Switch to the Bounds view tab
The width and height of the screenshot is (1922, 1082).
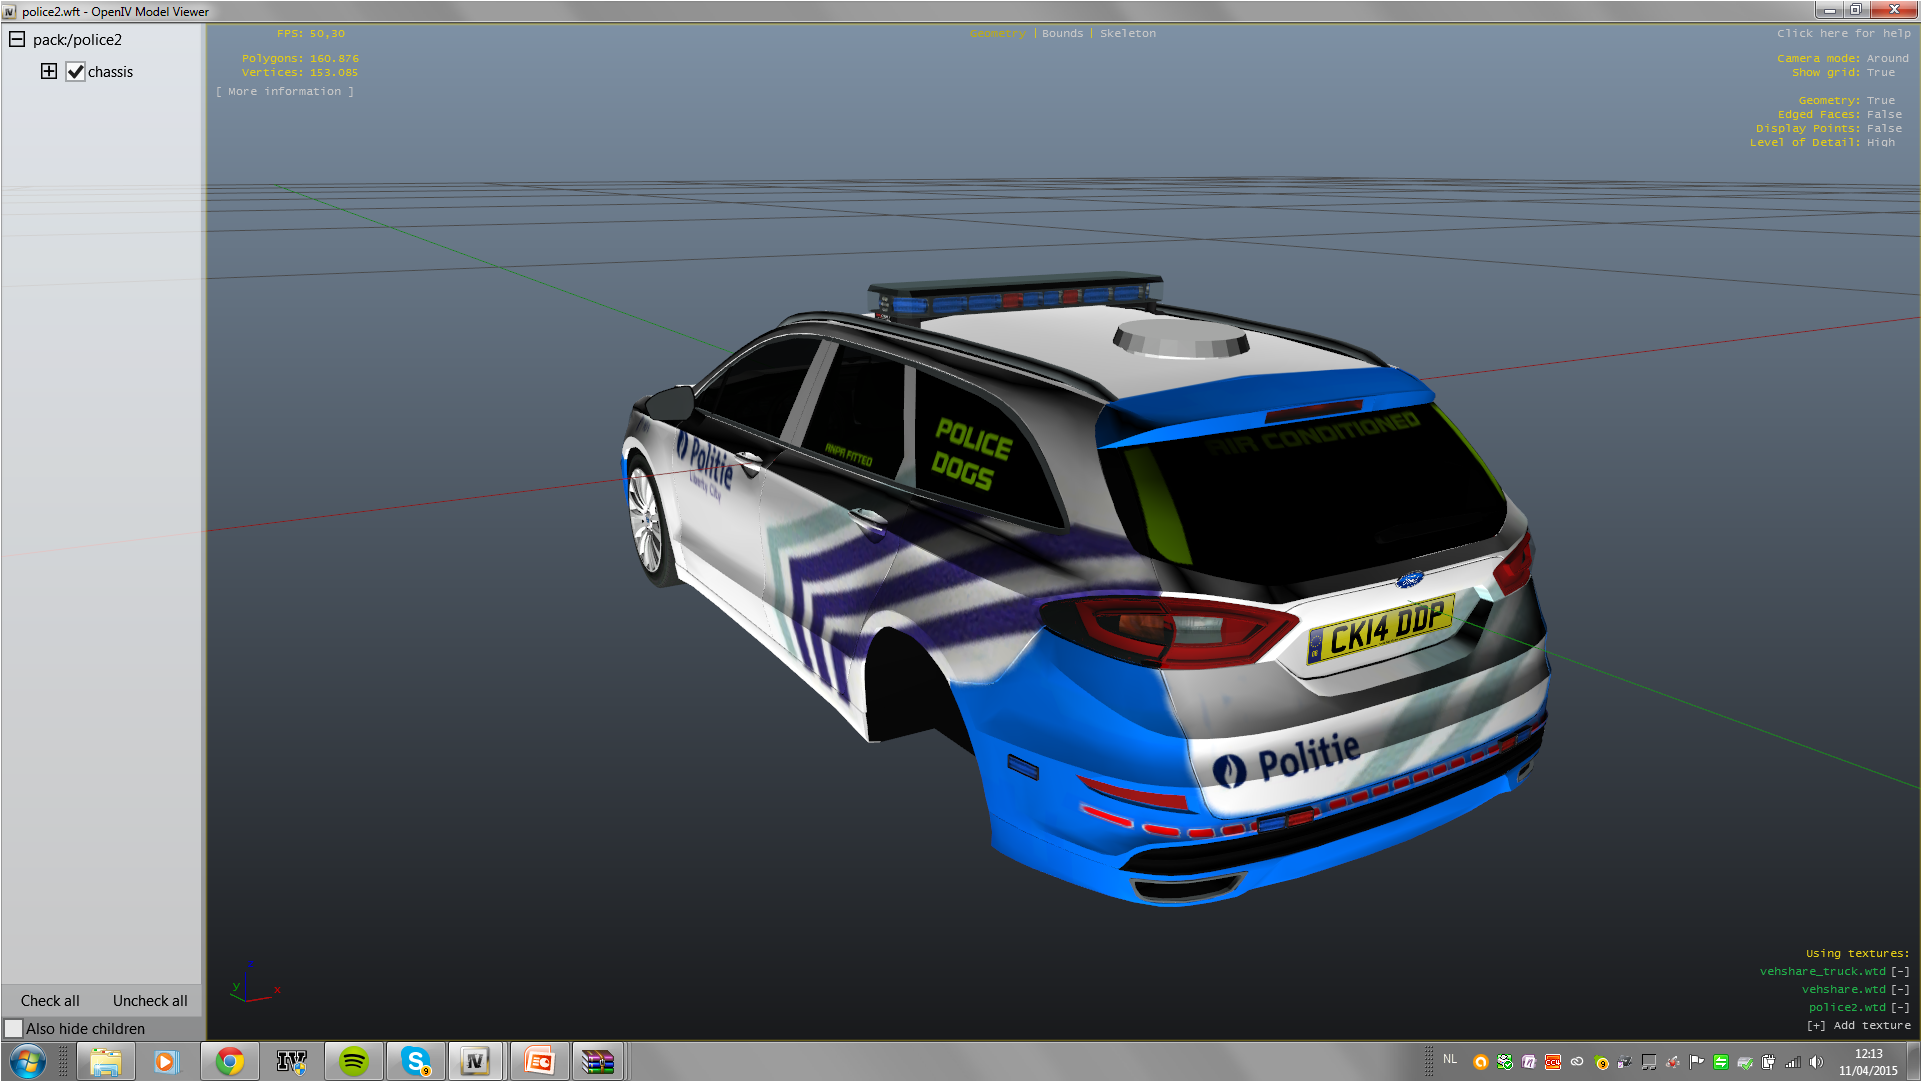(1062, 33)
